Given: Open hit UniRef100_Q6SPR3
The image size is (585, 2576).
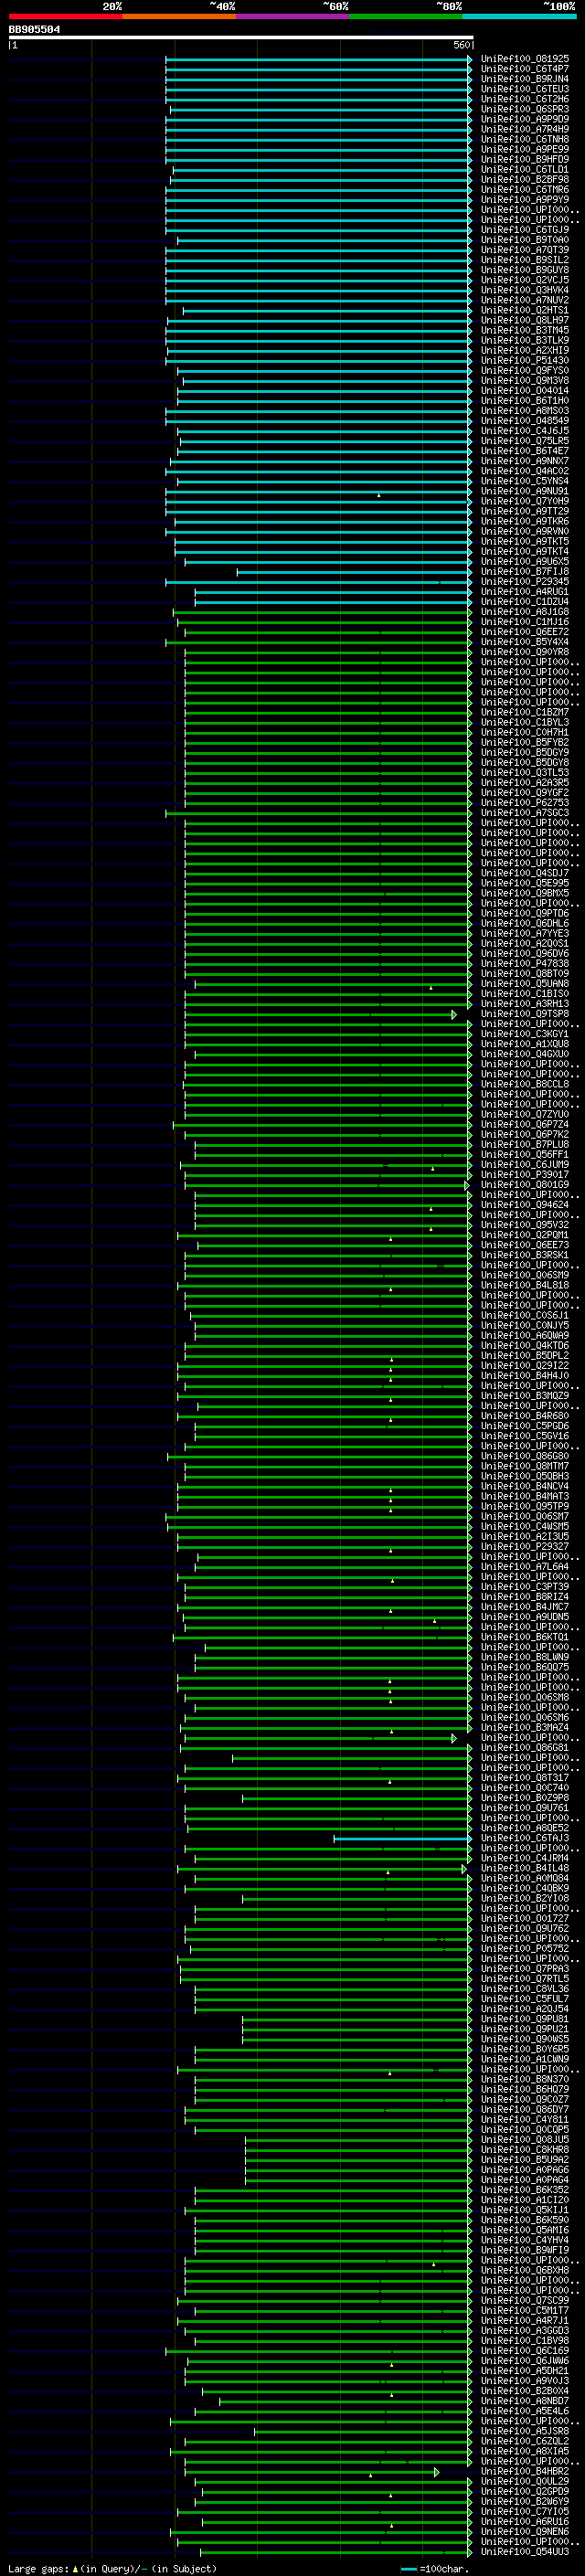Looking at the screenshot, I should 525,109.
